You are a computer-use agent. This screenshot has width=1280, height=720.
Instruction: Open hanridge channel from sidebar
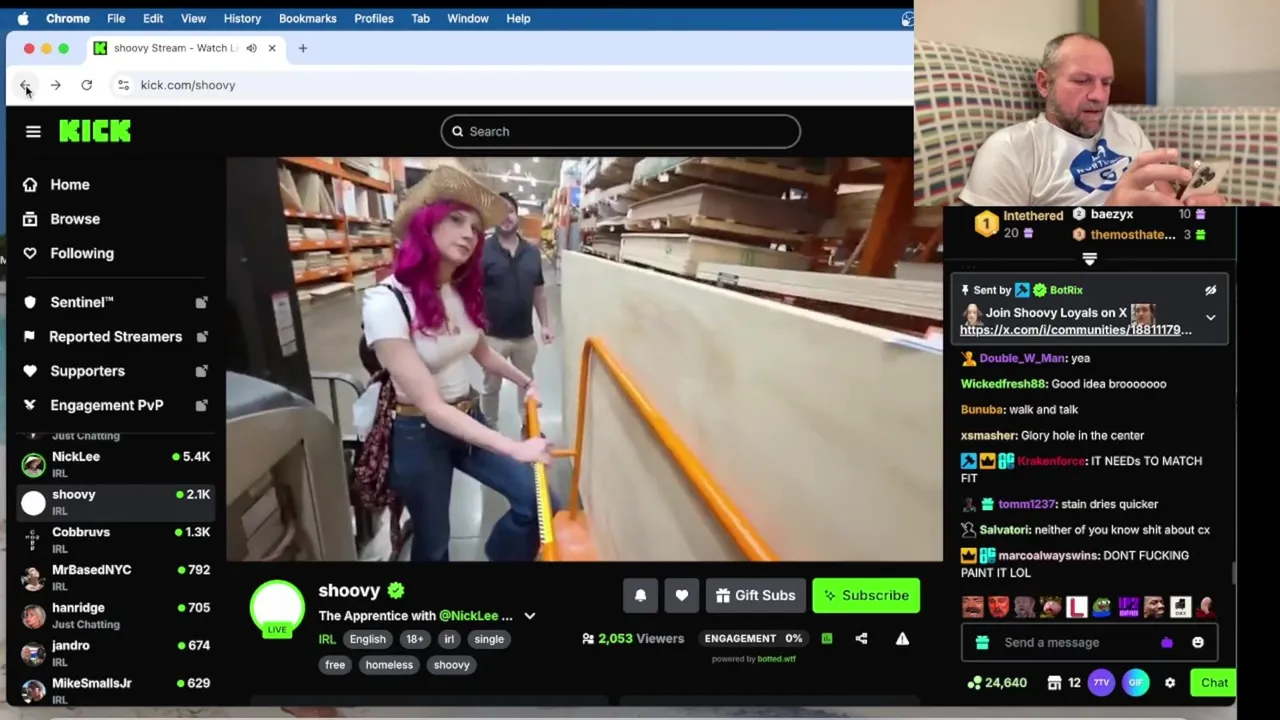pos(115,615)
